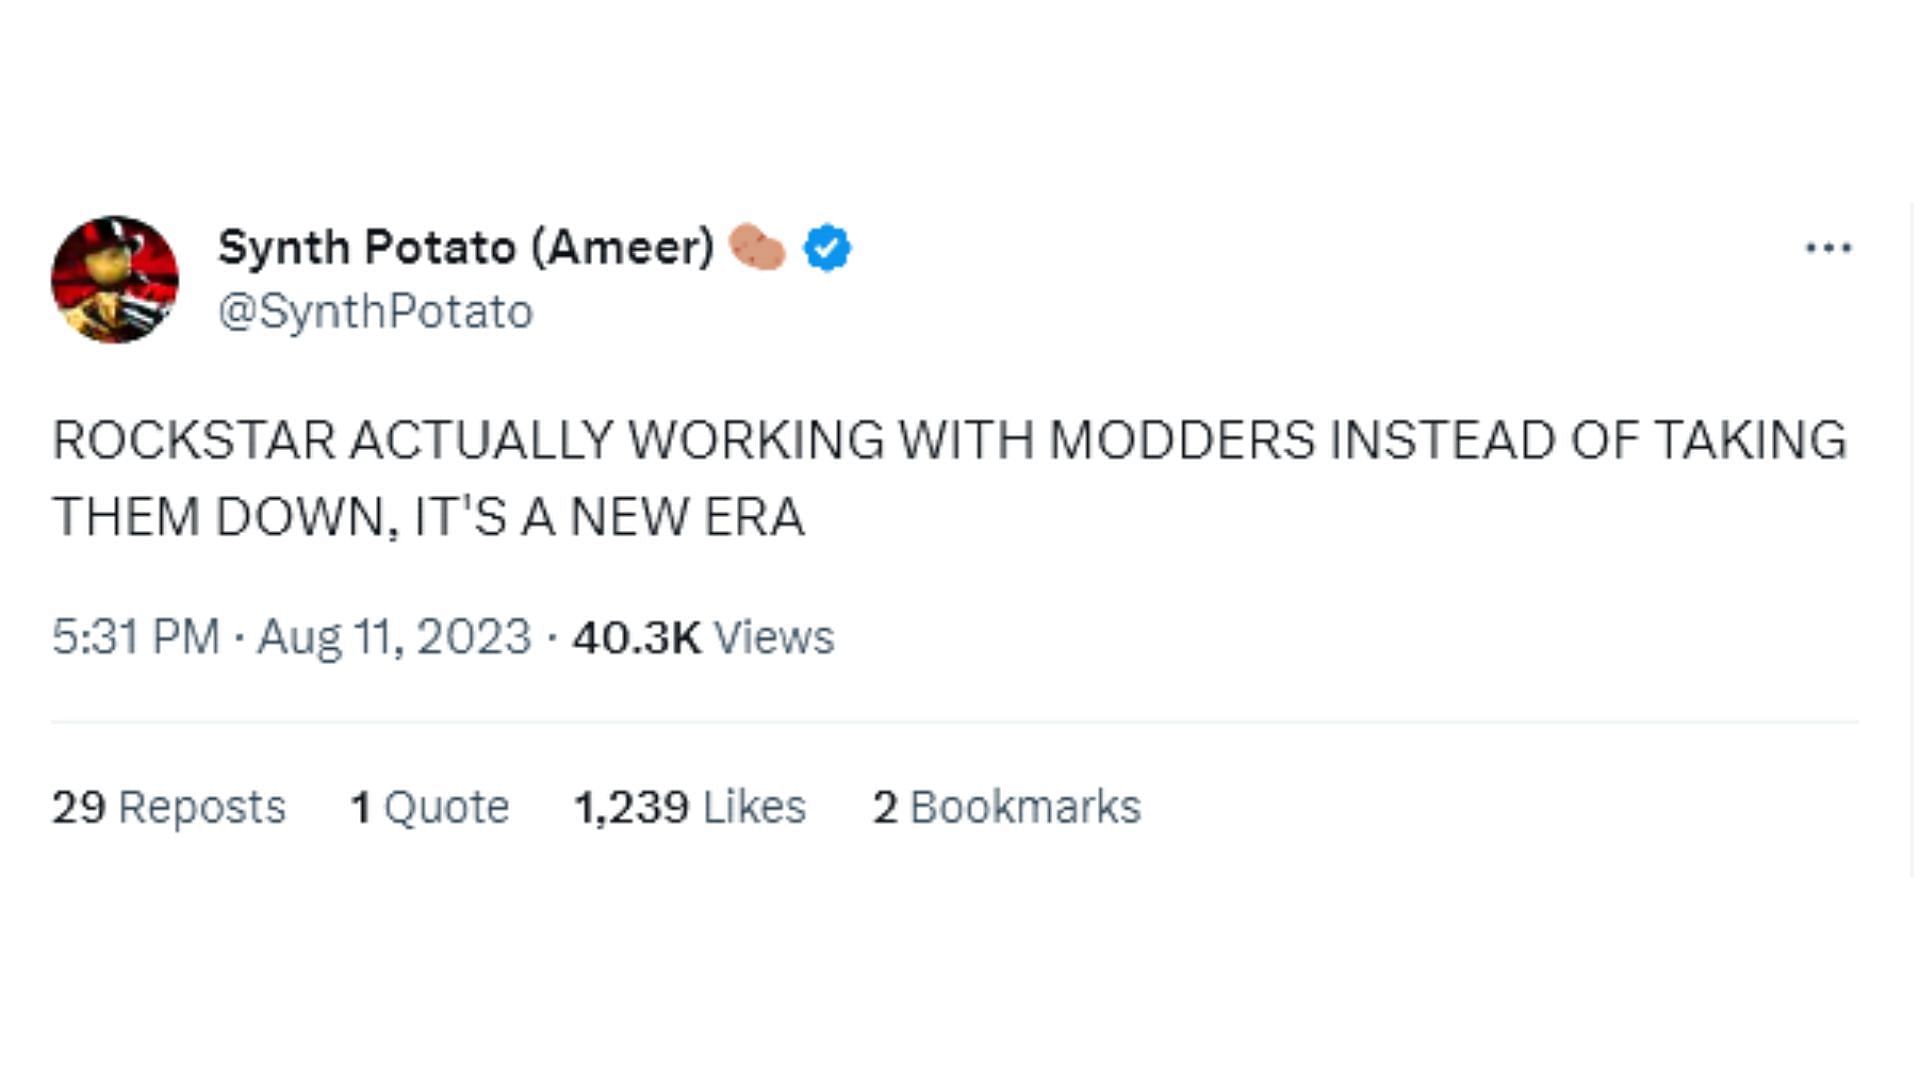Click the display name "Synth Potato"

(x=367, y=247)
